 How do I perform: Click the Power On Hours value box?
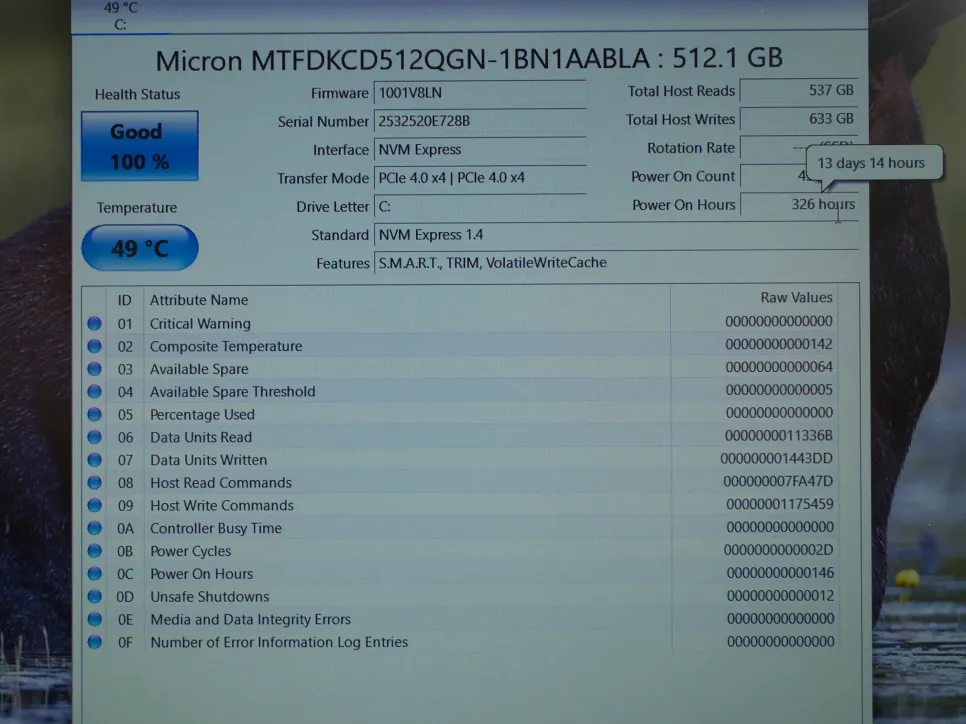click(x=798, y=204)
